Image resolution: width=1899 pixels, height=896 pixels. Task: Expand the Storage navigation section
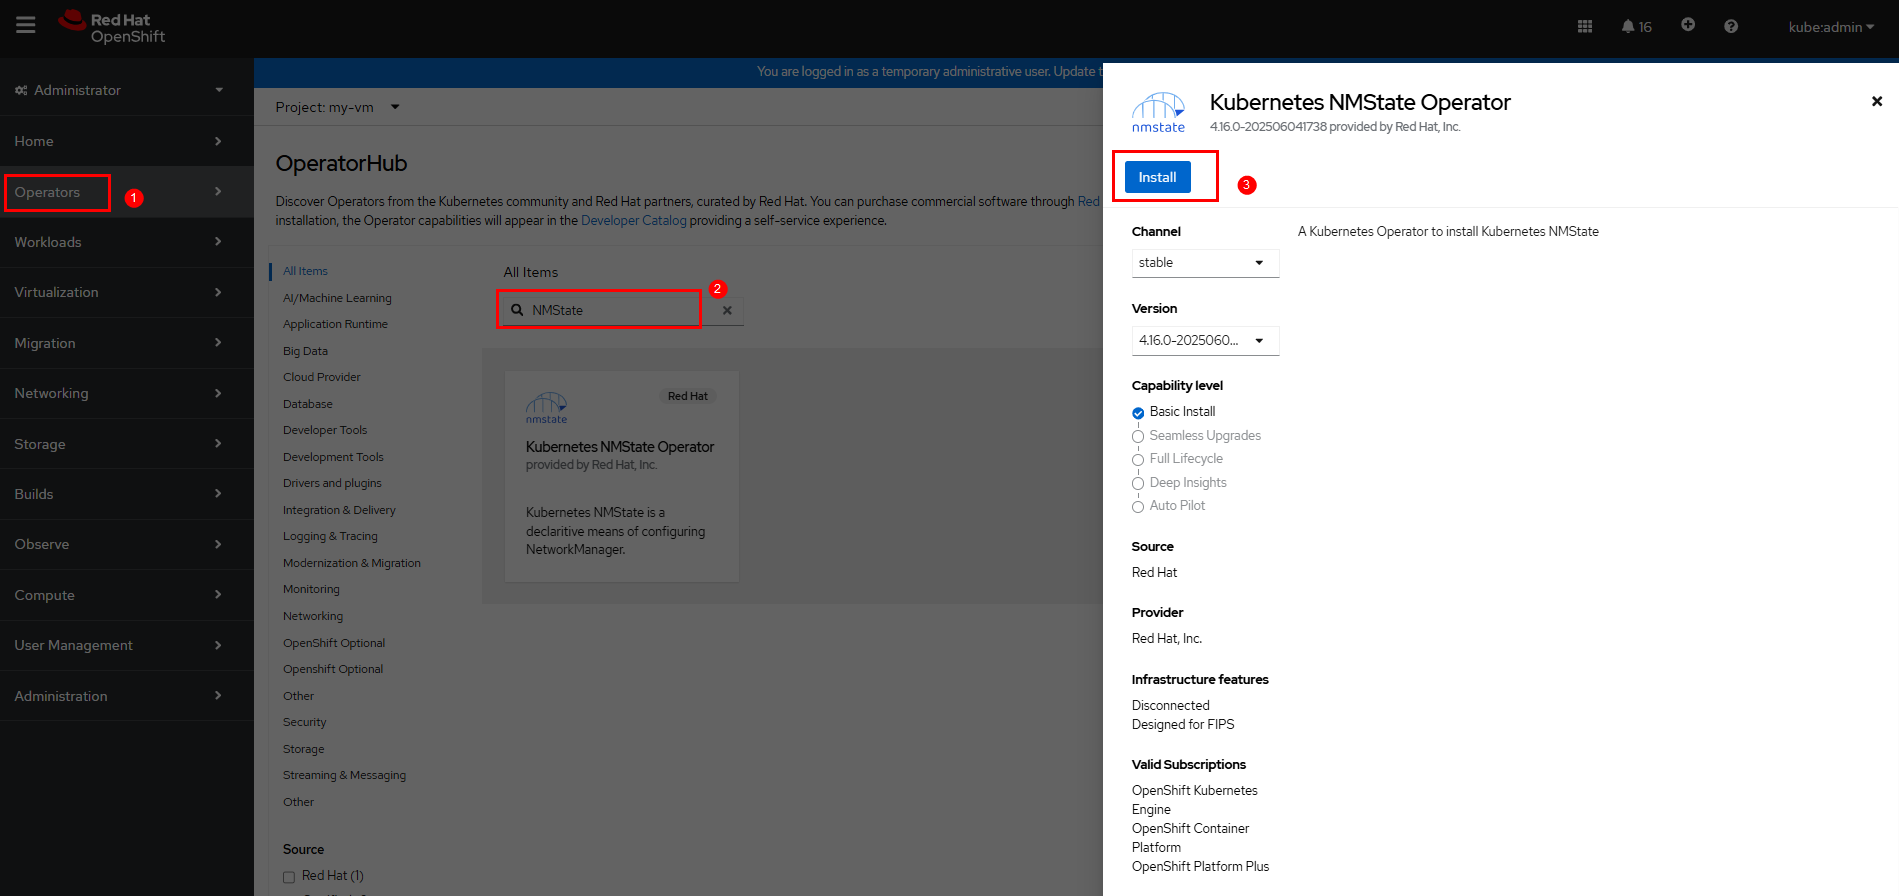click(127, 444)
